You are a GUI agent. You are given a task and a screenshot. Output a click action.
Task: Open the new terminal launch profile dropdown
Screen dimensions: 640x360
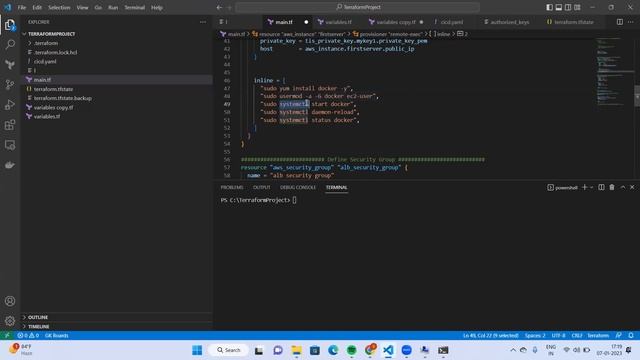tap(591, 187)
